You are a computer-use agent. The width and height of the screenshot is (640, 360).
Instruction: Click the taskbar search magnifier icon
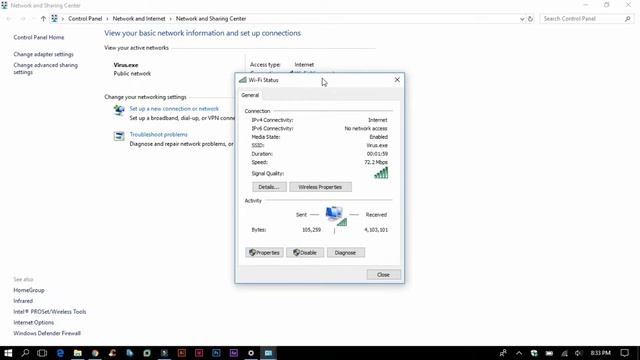click(25, 353)
